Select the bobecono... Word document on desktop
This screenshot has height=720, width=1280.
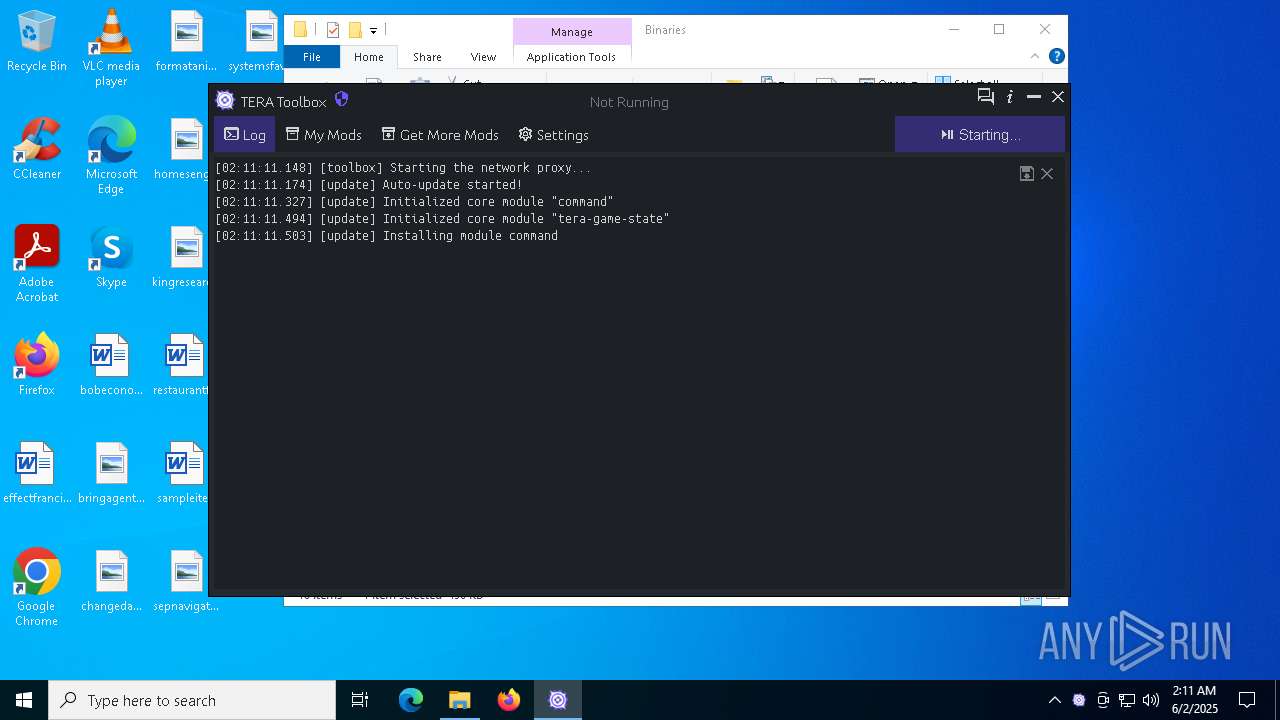click(111, 365)
